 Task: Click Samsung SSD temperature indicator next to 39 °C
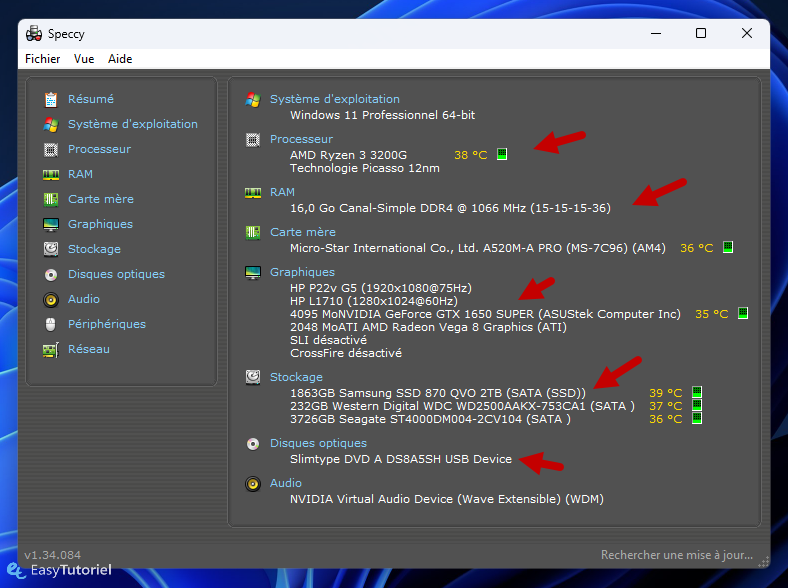click(x=697, y=391)
